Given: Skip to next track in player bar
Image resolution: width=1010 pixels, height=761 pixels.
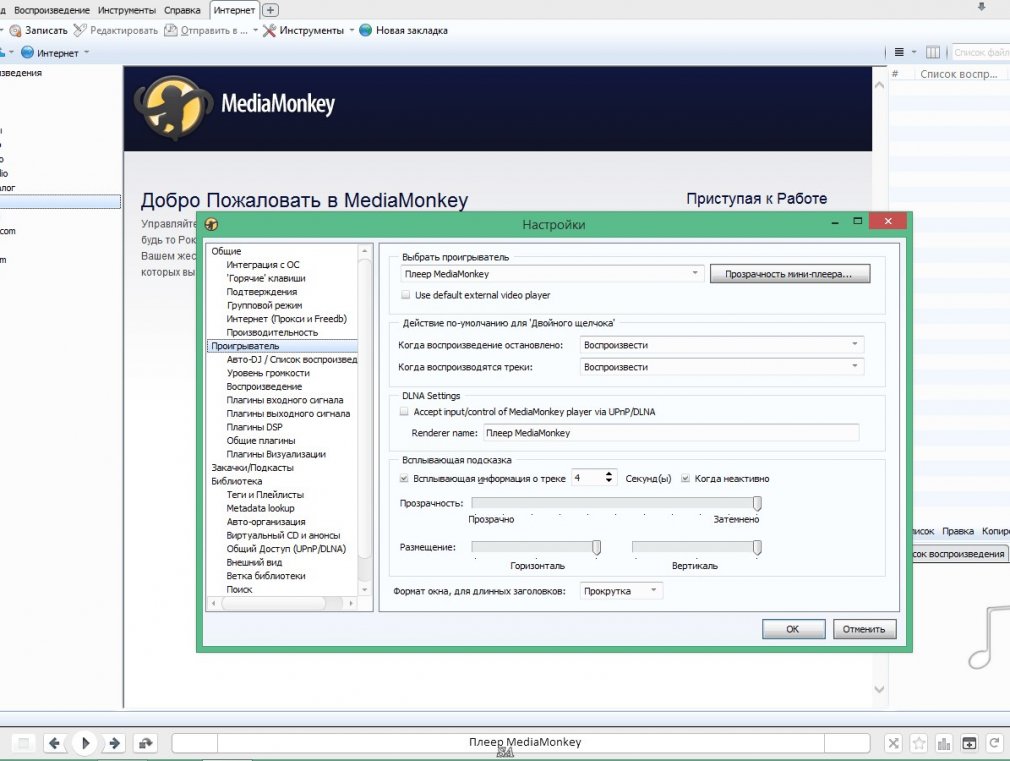Looking at the screenshot, I should pyautogui.click(x=115, y=743).
